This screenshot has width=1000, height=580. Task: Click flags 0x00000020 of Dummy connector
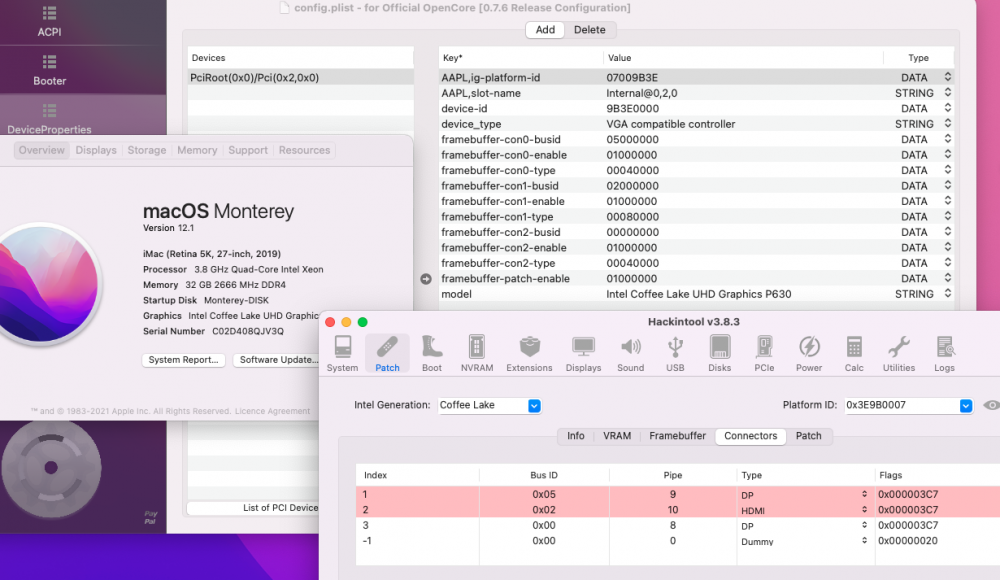pos(908,540)
